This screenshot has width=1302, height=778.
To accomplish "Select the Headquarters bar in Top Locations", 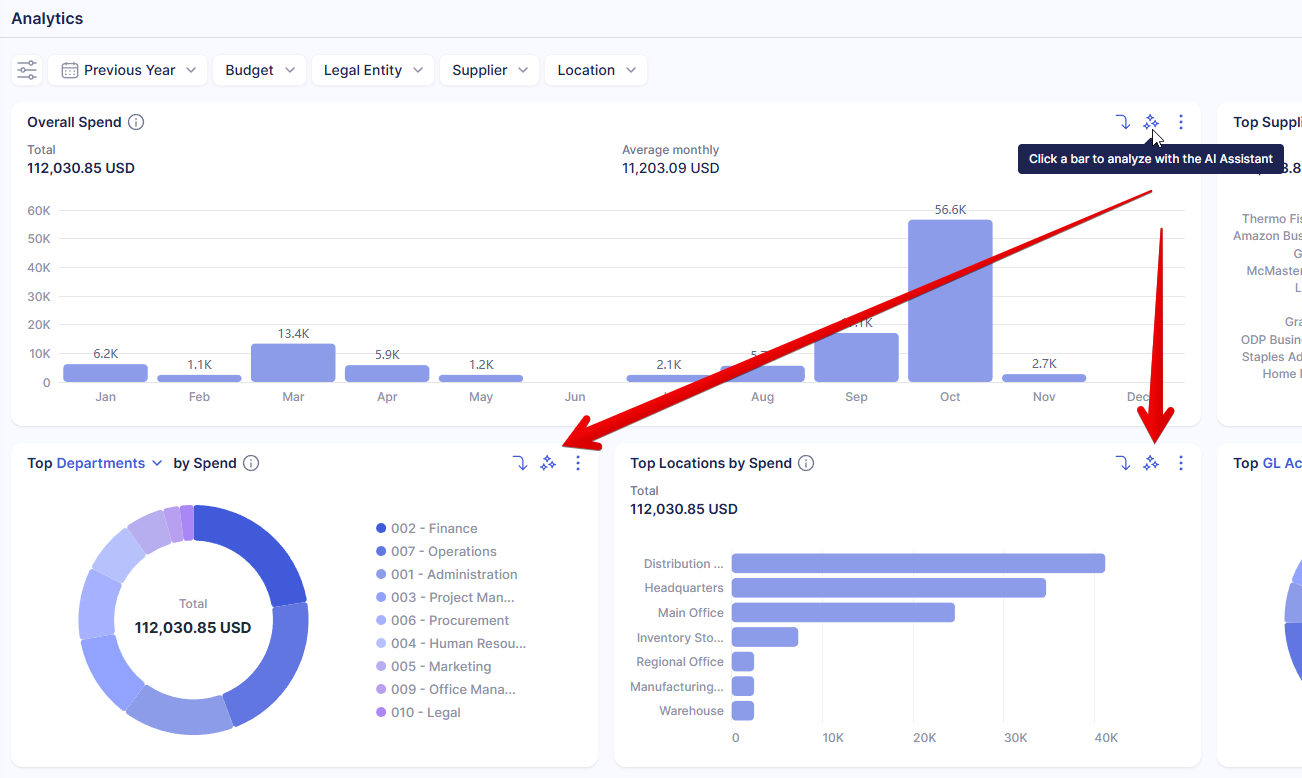I will tap(888, 588).
